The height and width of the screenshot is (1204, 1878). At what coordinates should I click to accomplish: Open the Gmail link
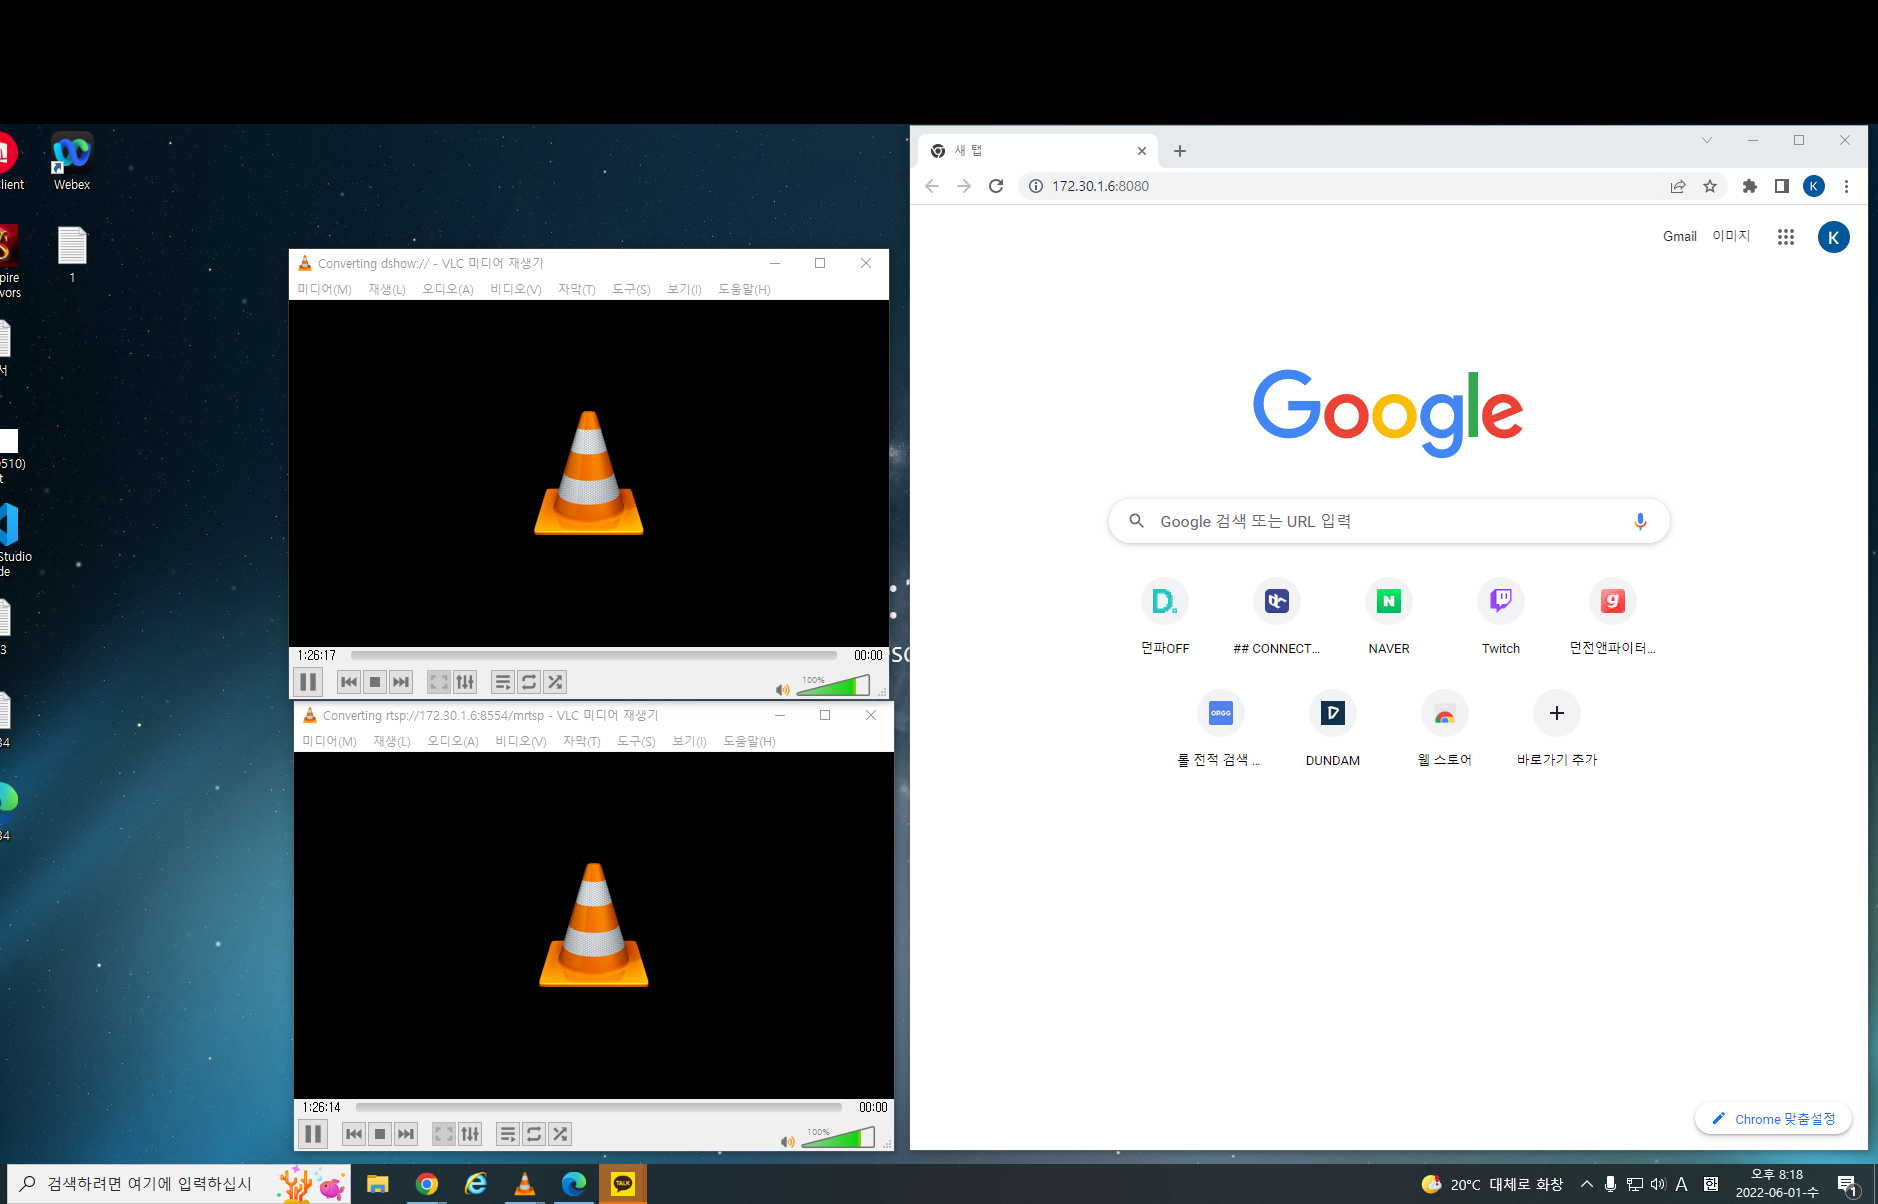[1680, 237]
